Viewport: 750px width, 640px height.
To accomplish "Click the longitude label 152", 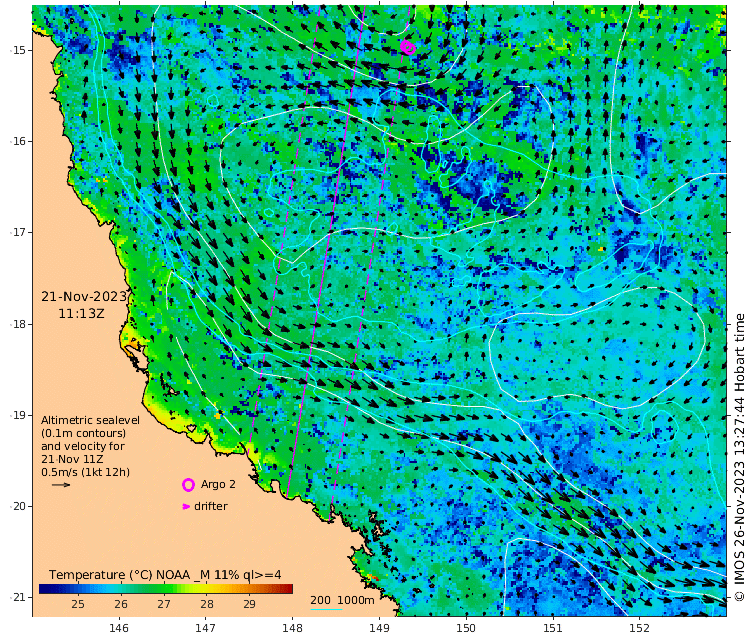I will 640,628.
